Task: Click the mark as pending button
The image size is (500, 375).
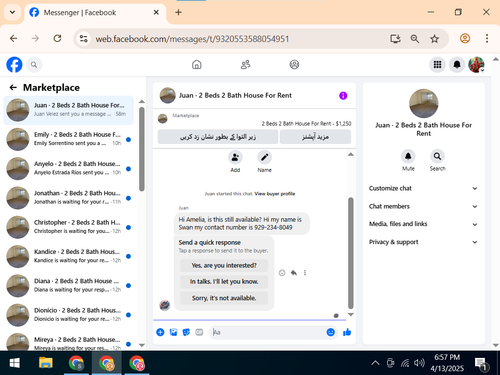Action: click(218, 137)
